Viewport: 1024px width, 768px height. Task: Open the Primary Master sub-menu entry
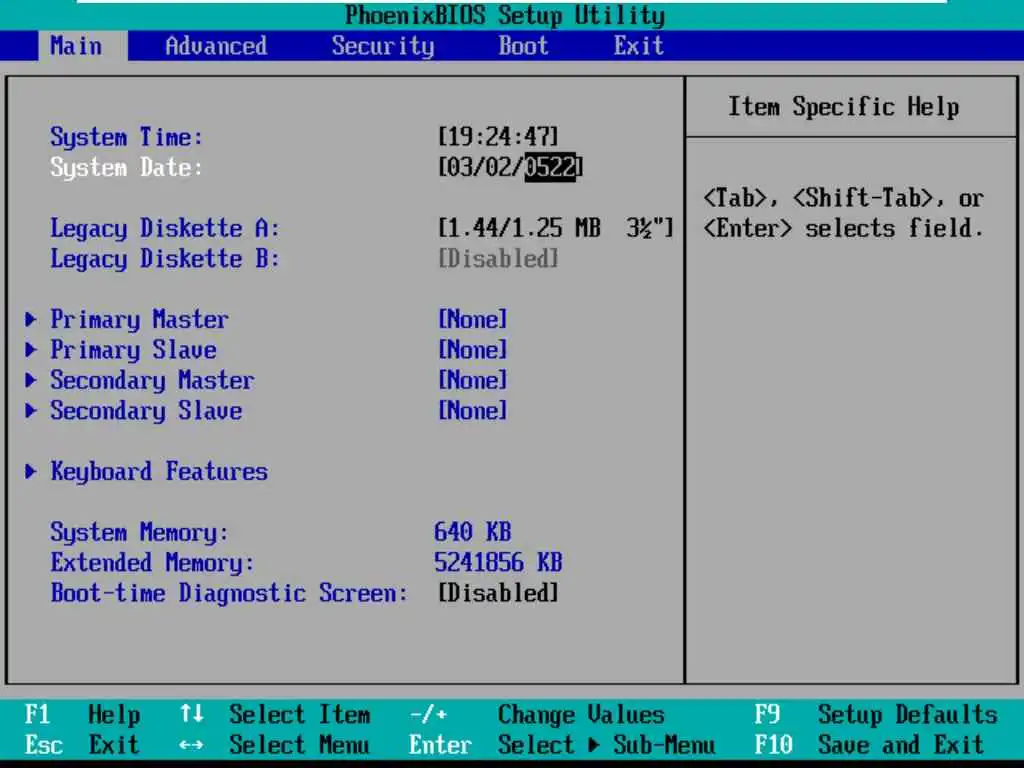point(139,320)
